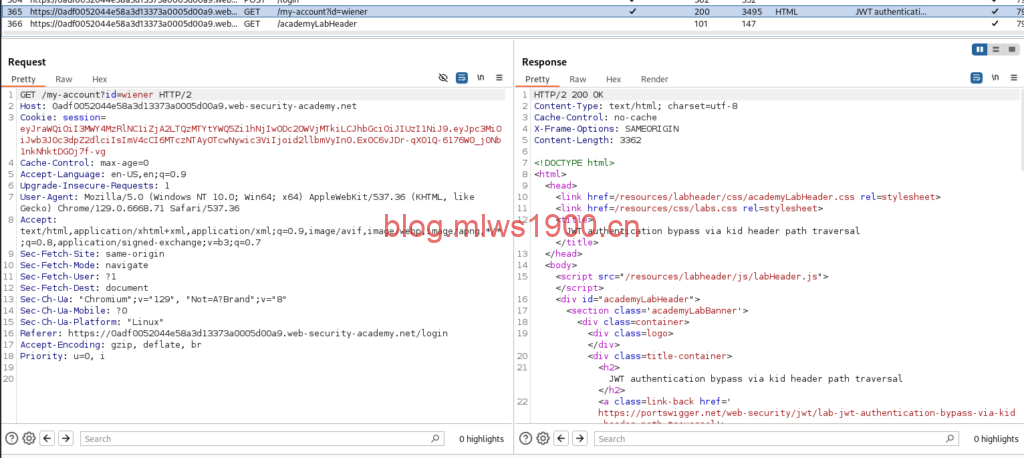Click the Content-Length: 3362 response header
The width and height of the screenshot is (1024, 458).
(588, 140)
